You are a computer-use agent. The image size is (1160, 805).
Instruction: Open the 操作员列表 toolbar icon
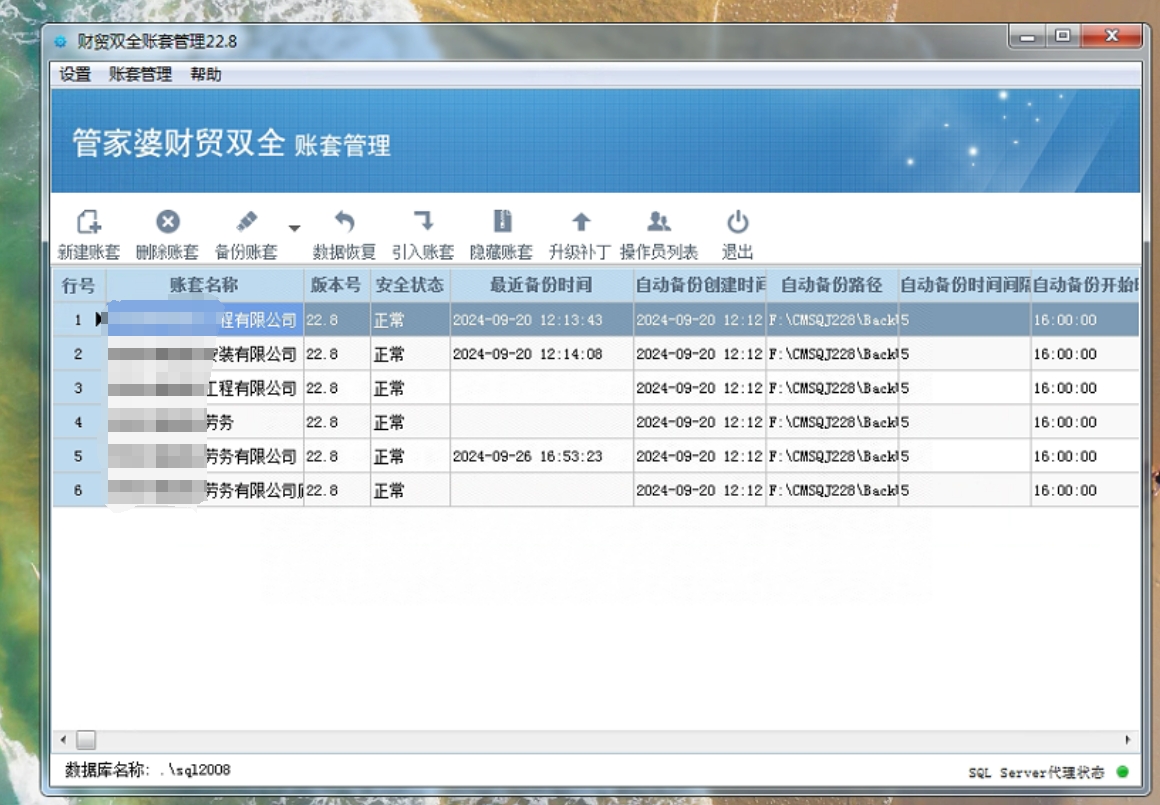pyautogui.click(x=658, y=222)
